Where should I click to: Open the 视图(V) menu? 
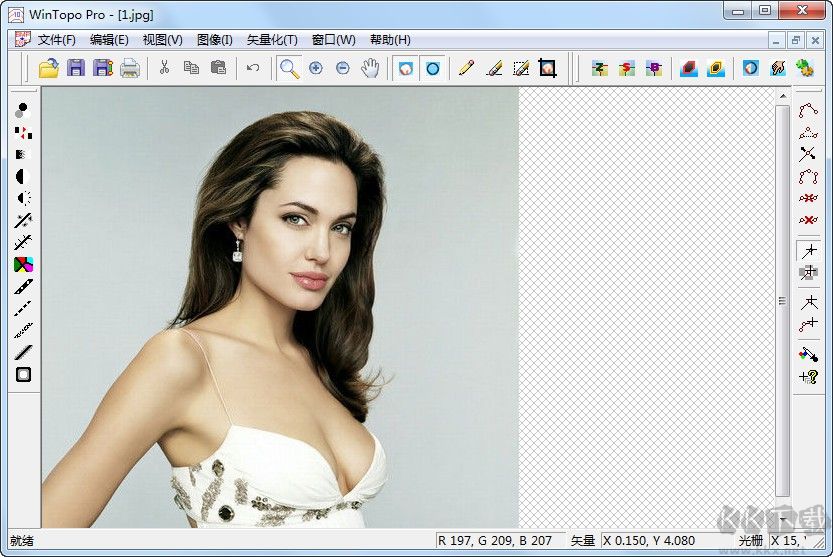pos(163,40)
